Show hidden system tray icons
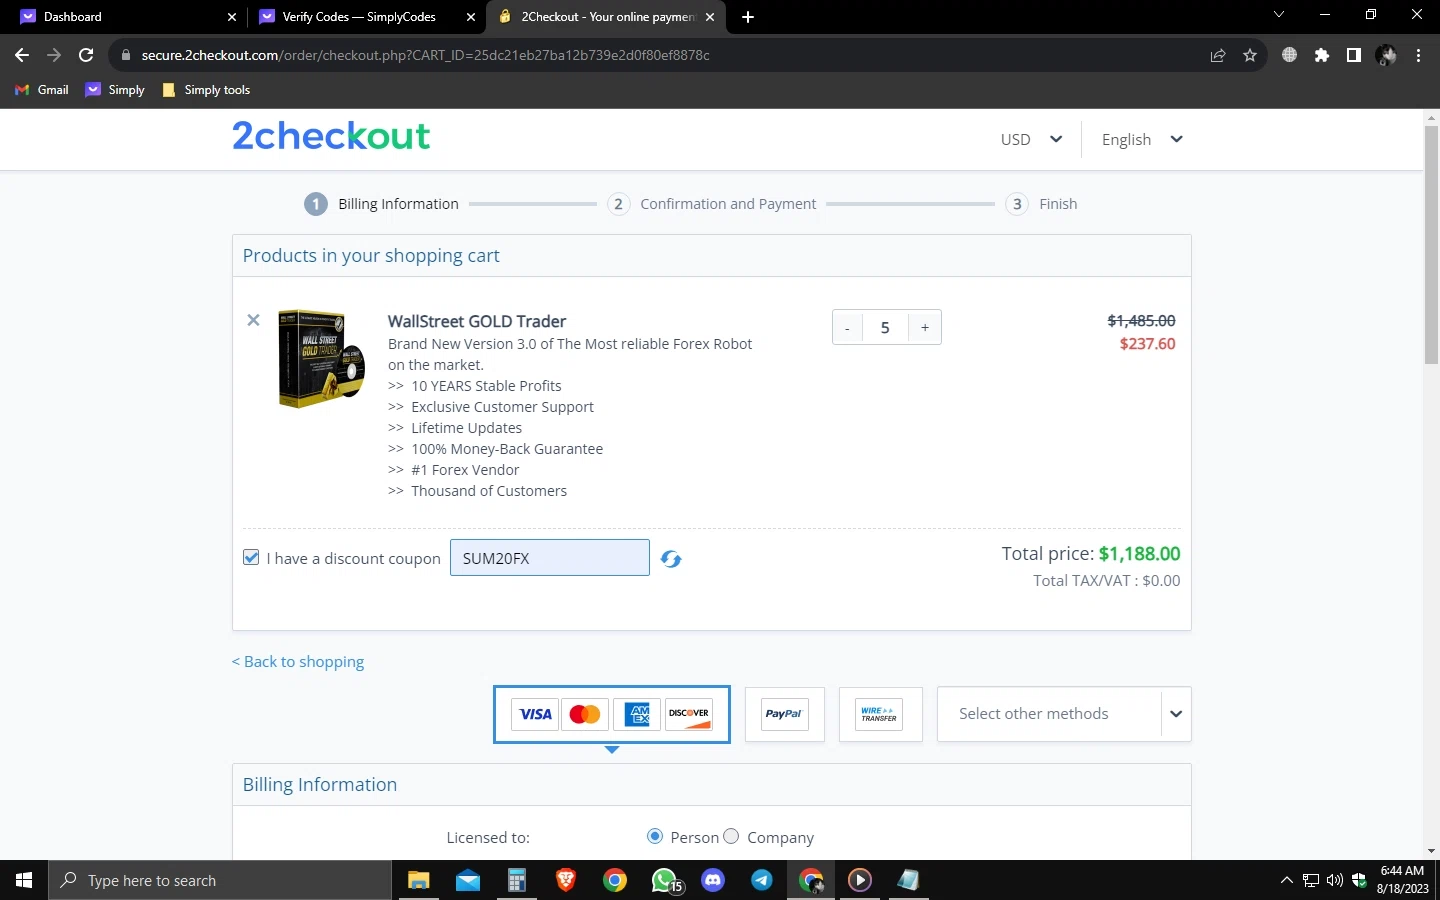Image resolution: width=1440 pixels, height=900 pixels. click(x=1286, y=881)
